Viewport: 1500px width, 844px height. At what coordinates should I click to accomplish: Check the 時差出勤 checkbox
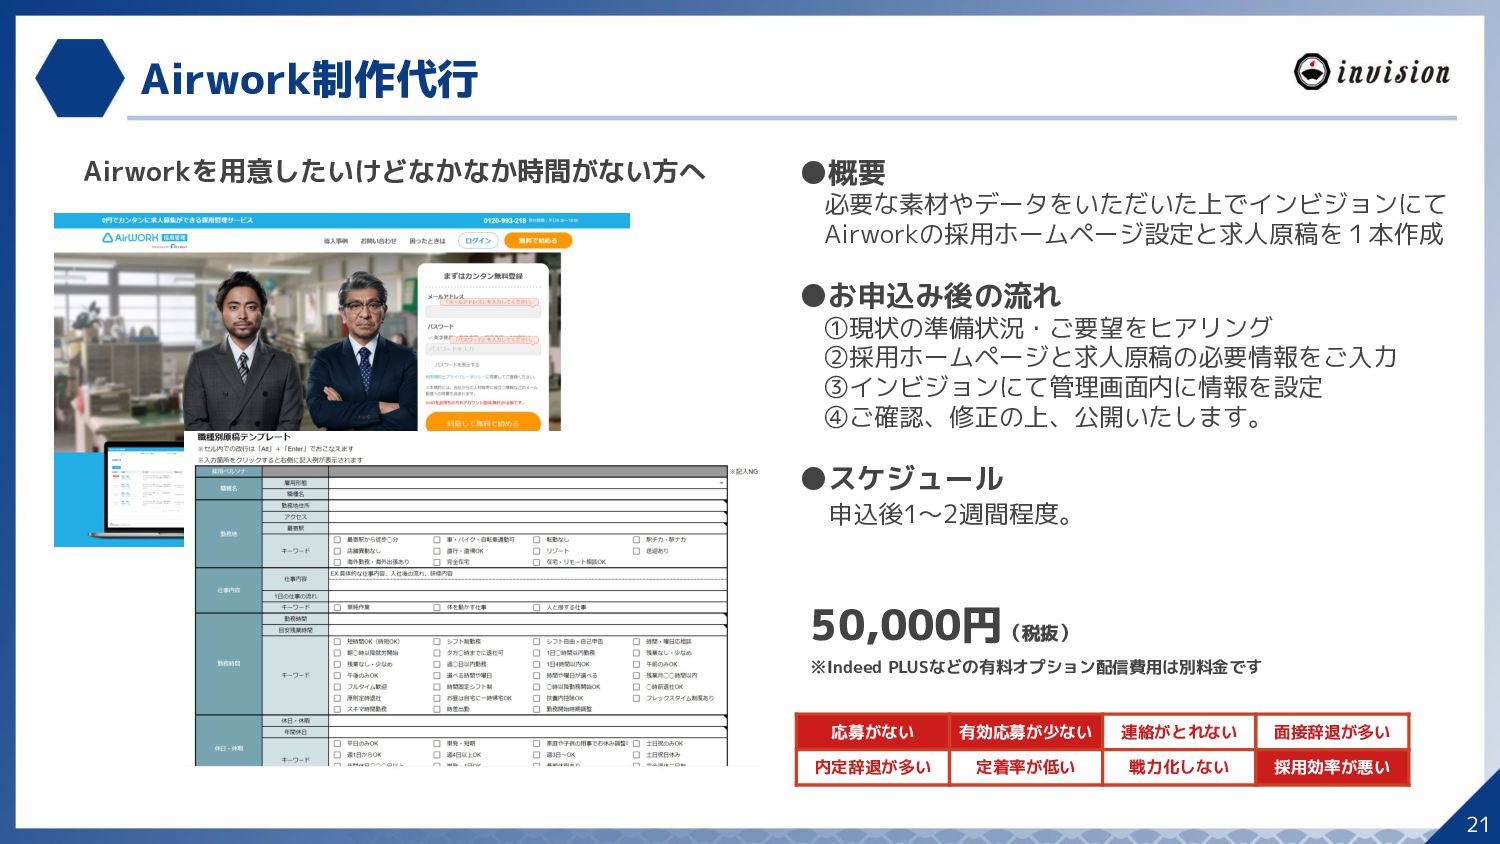(437, 709)
